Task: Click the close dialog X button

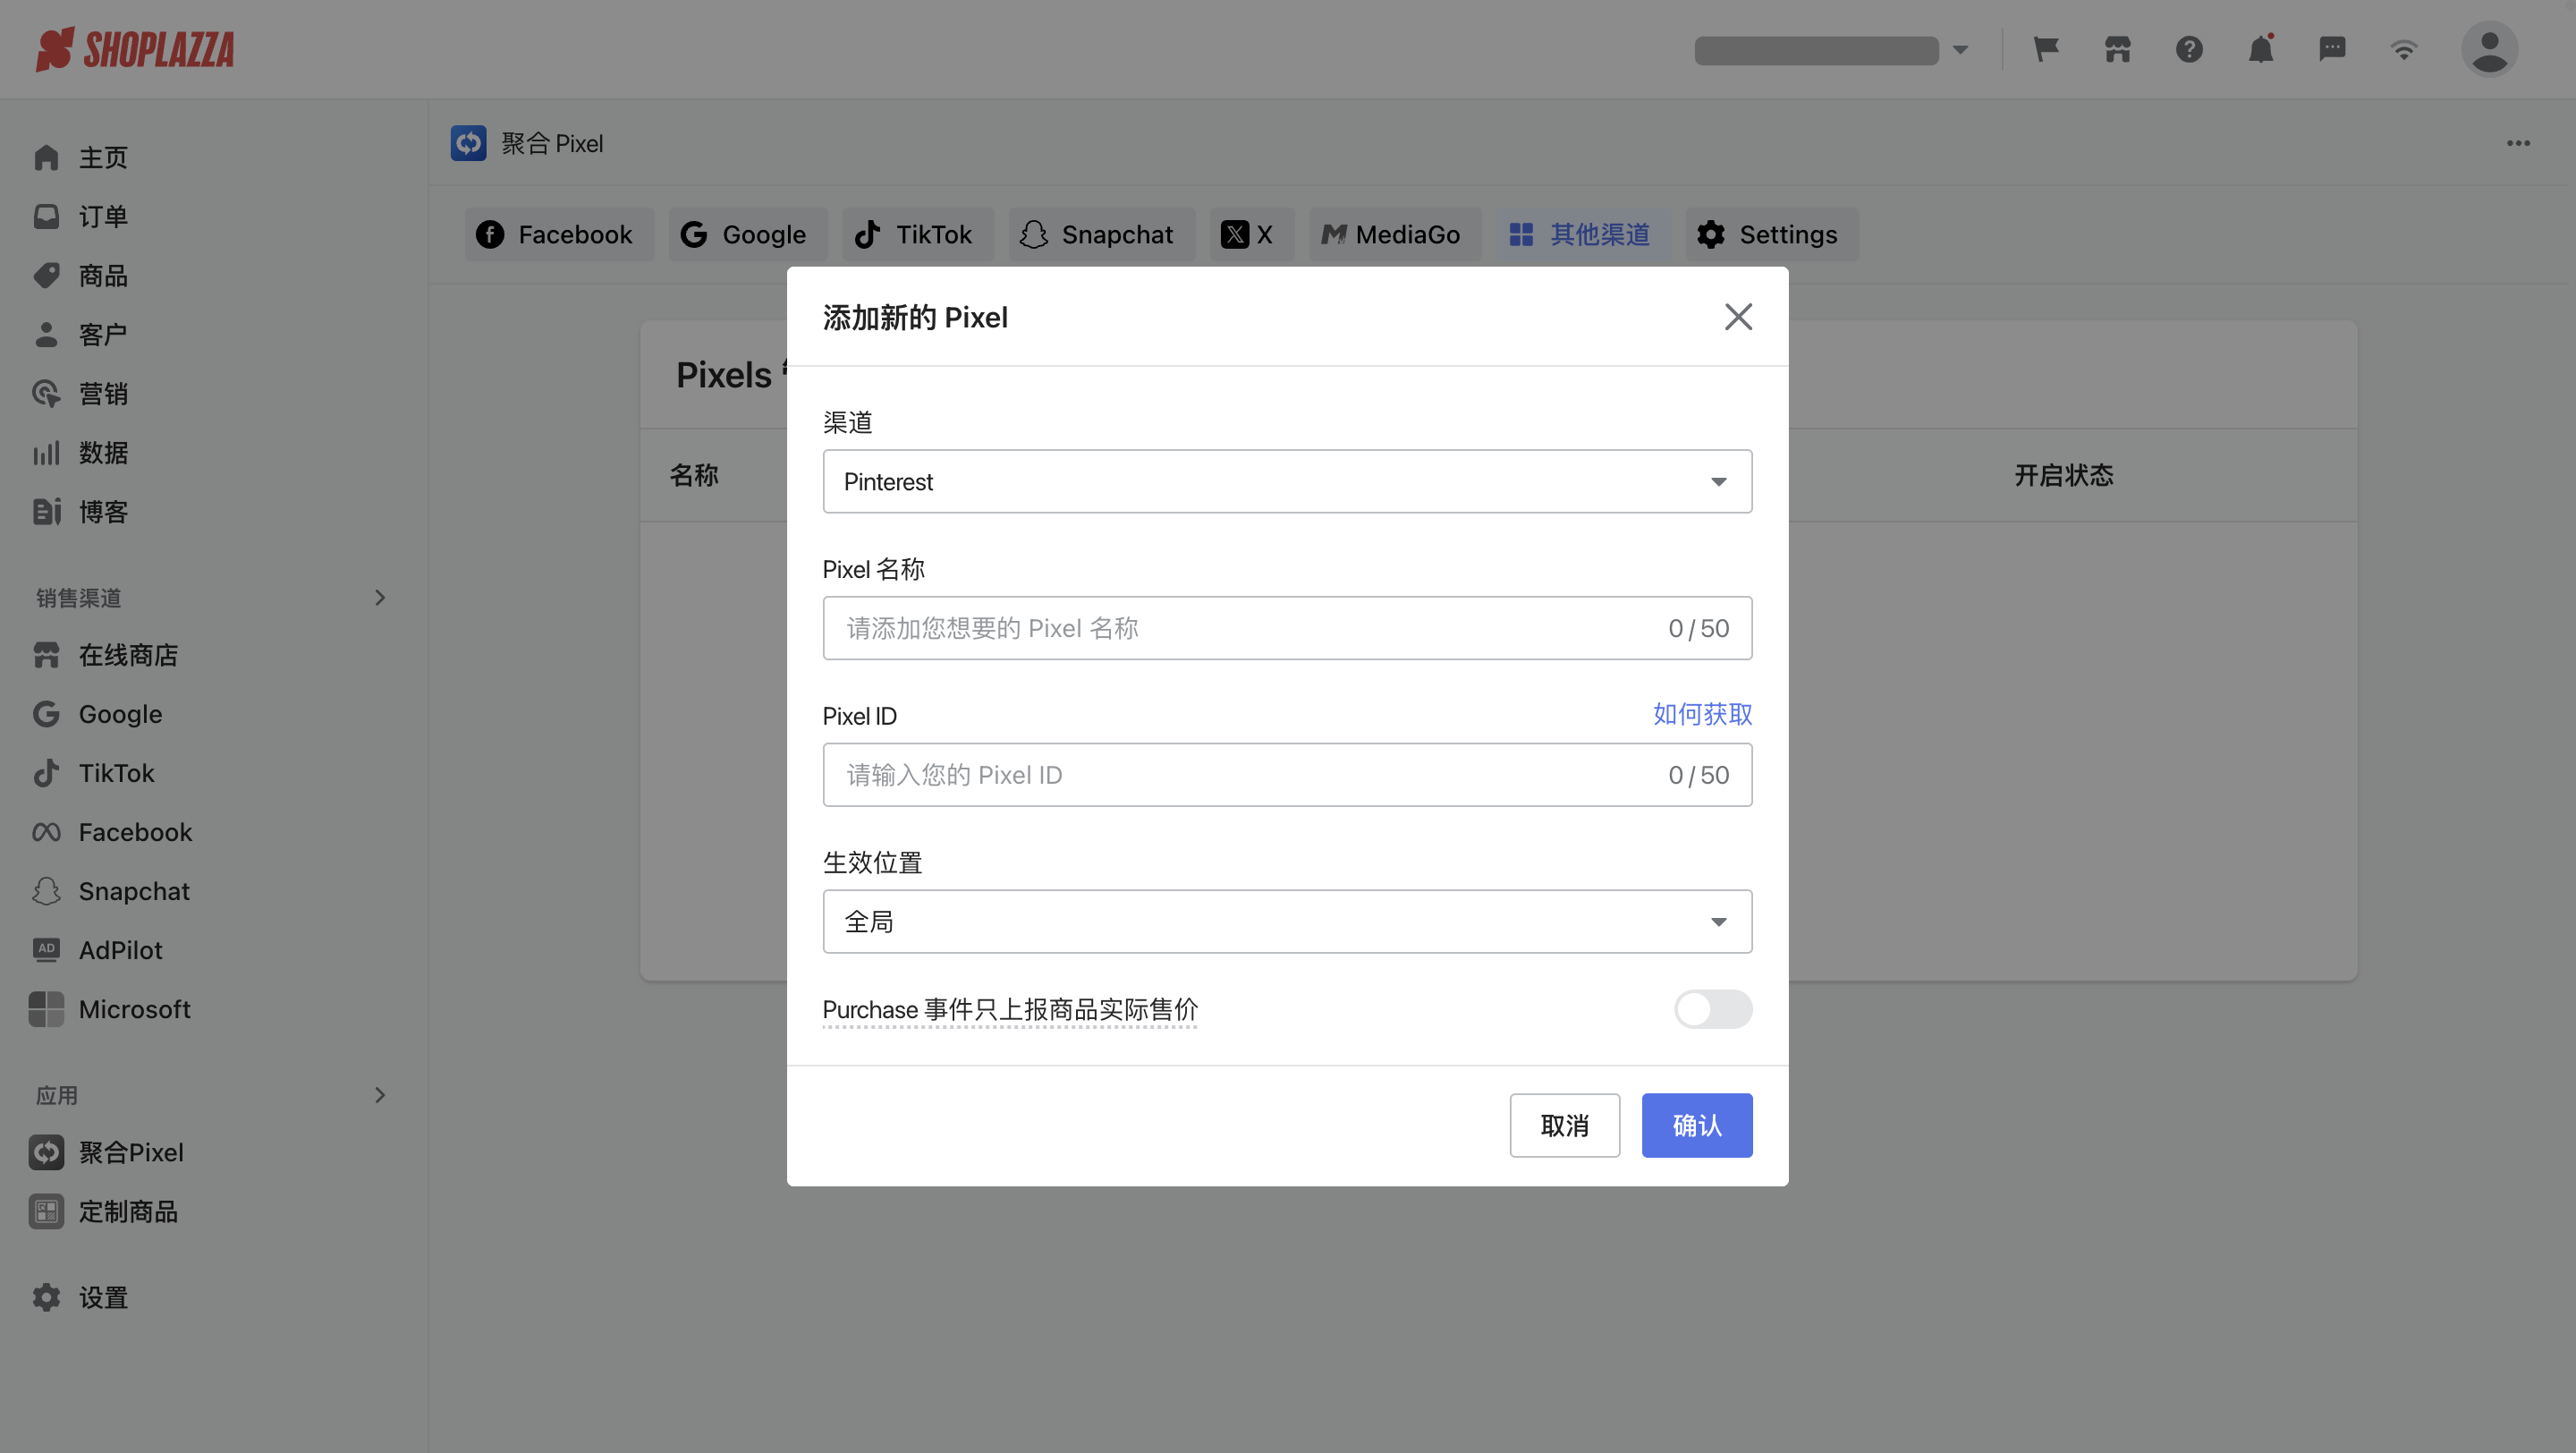Action: pyautogui.click(x=1739, y=317)
